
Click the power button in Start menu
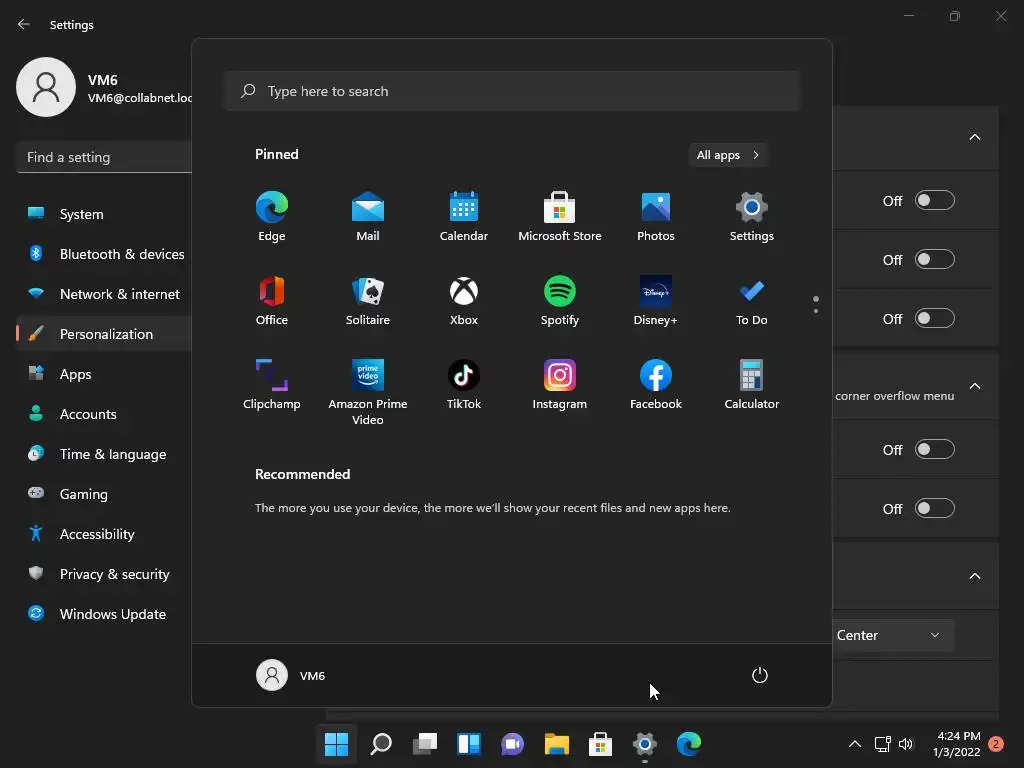(x=760, y=675)
